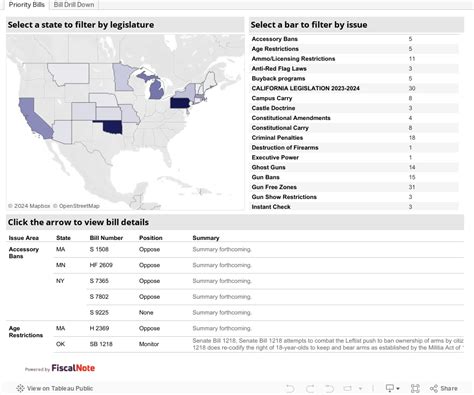This screenshot has width=474, height=395.
Task: Click Pennsylvania on the map
Action: [180, 103]
